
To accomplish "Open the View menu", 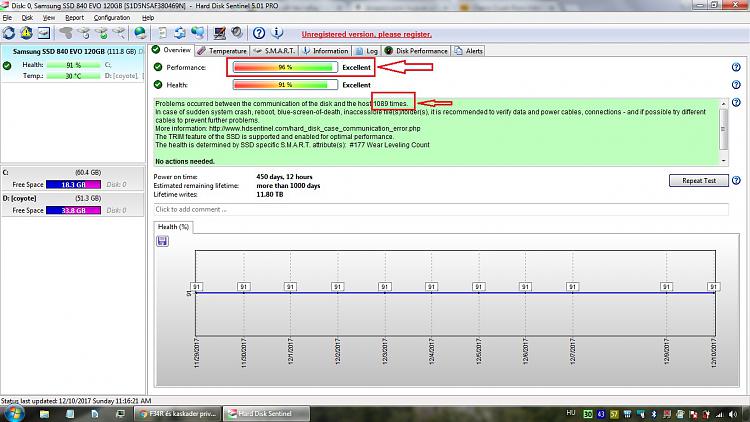I will 49,18.
